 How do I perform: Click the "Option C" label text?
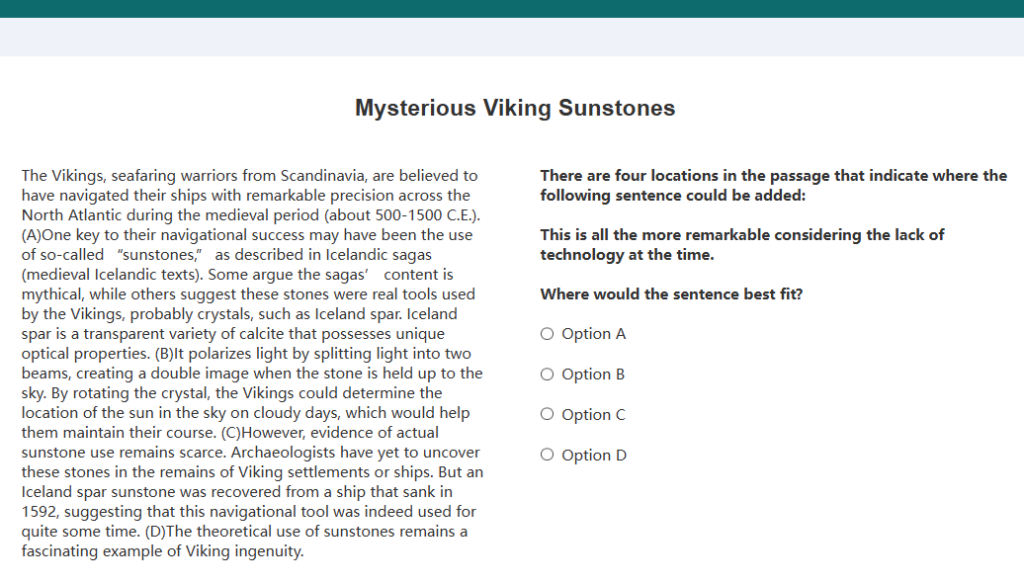(x=594, y=415)
